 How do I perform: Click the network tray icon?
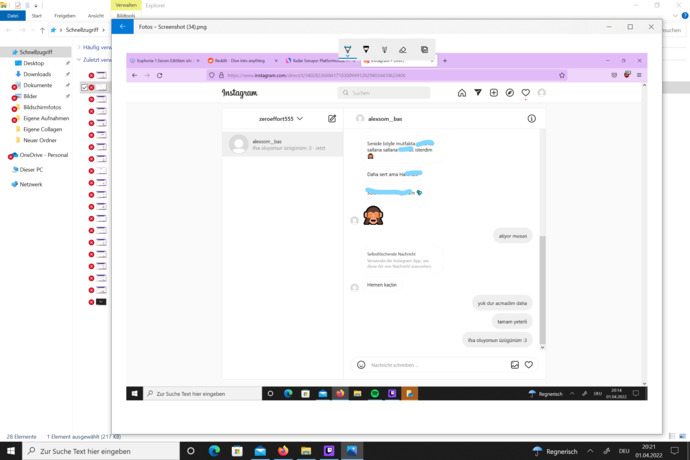pyautogui.click(x=607, y=451)
